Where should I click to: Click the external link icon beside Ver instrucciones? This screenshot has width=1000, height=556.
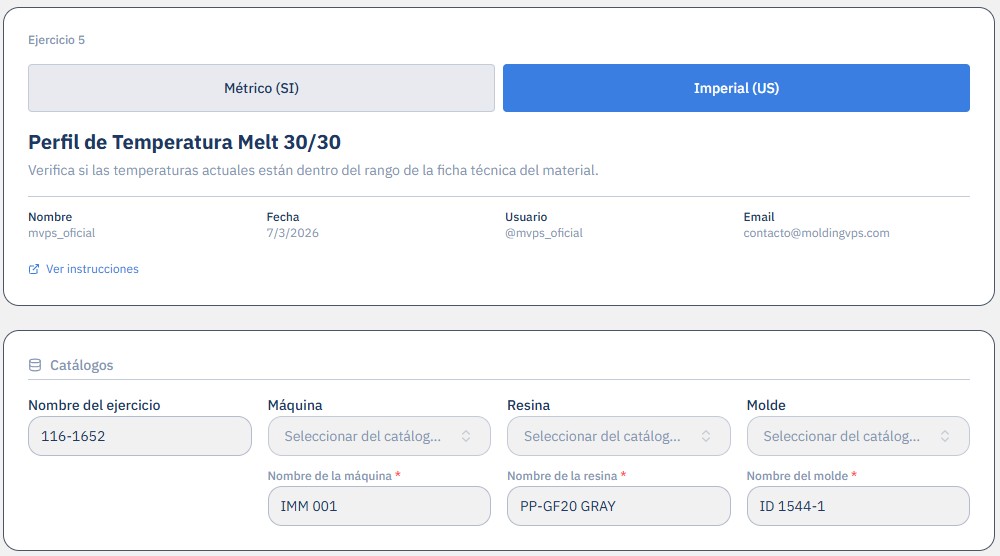[x=34, y=269]
